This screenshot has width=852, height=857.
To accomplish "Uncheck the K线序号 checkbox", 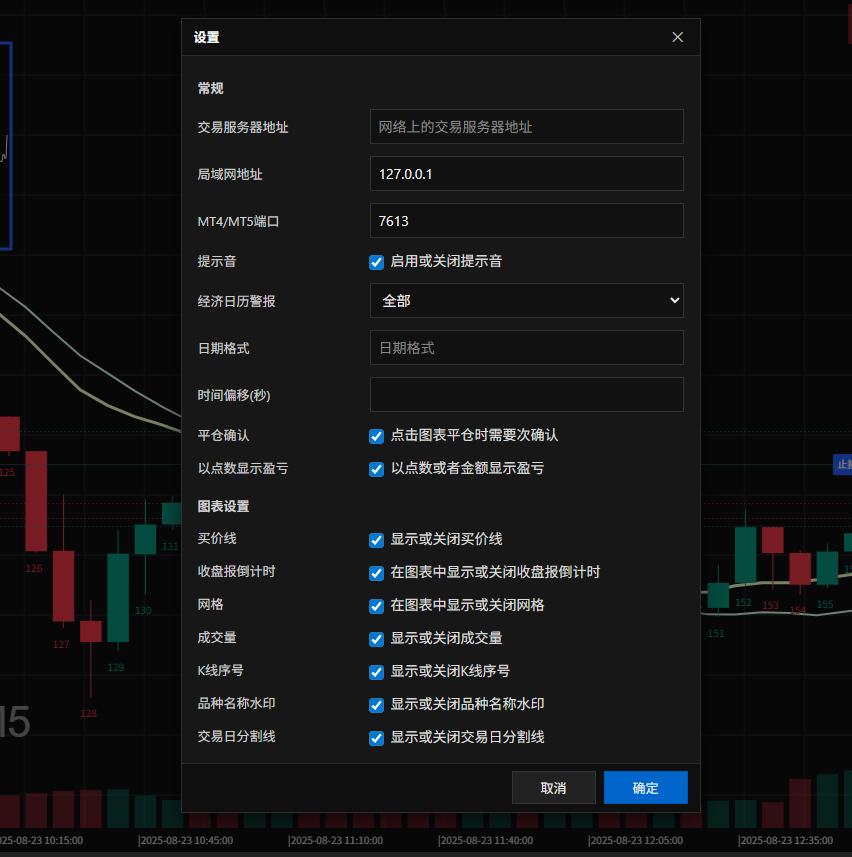I will 377,672.
